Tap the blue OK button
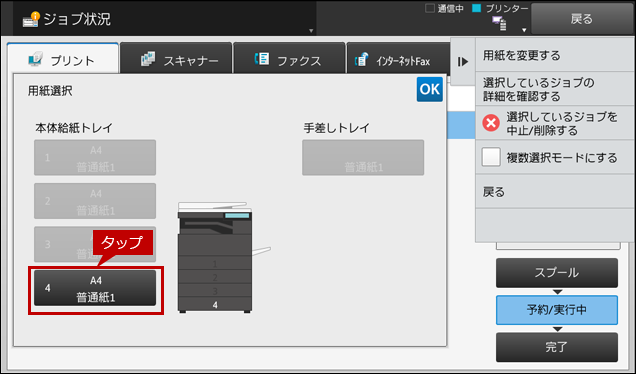This screenshot has width=636, height=374. 430,89
